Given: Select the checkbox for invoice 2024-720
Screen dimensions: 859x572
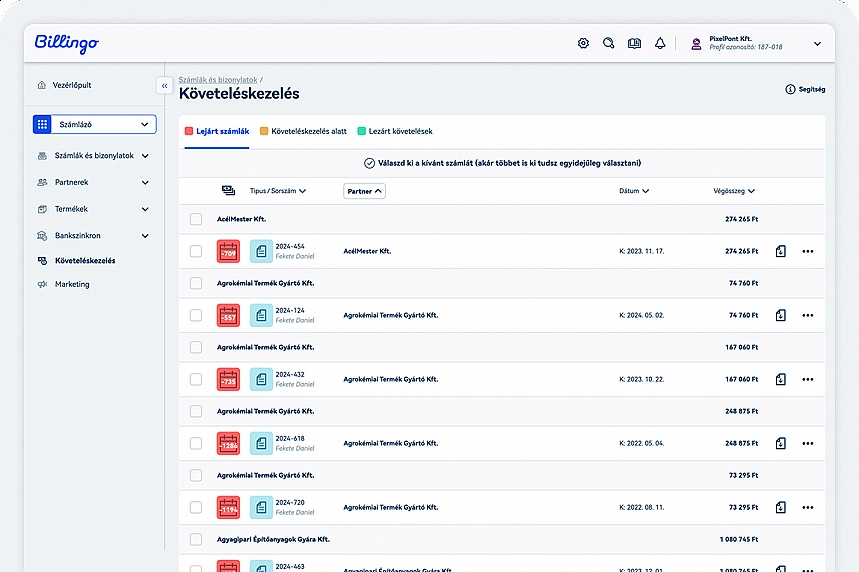Looking at the screenshot, I should click(196, 507).
